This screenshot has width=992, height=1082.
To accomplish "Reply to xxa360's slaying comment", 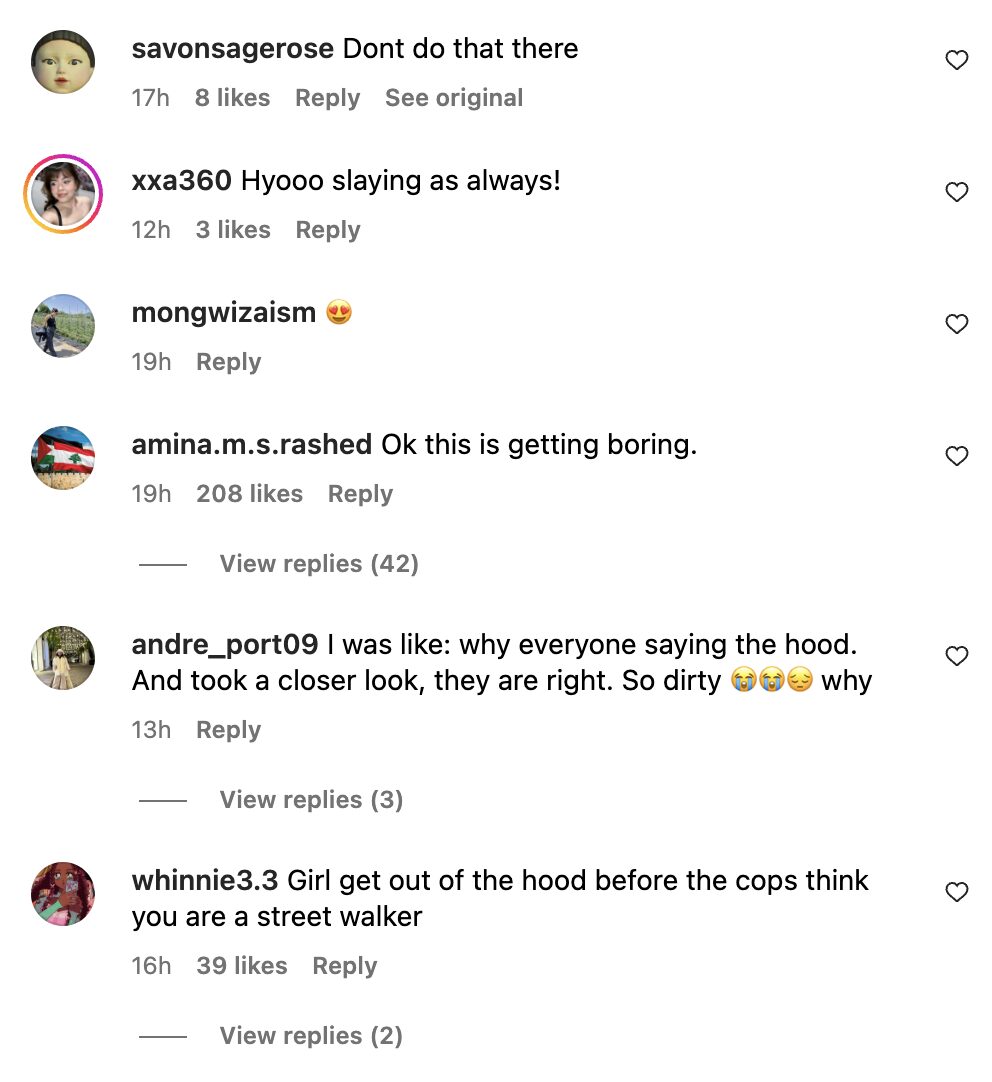I will pyautogui.click(x=327, y=230).
